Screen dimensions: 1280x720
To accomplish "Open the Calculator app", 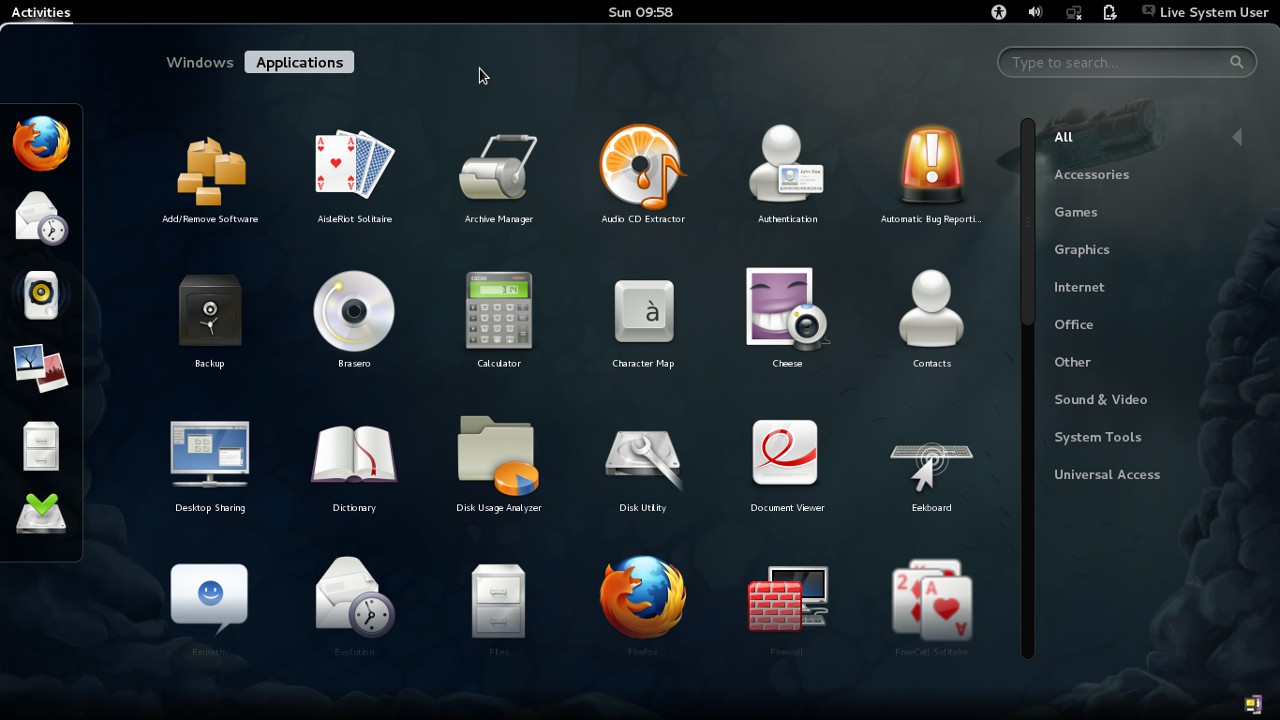I will tap(498, 310).
